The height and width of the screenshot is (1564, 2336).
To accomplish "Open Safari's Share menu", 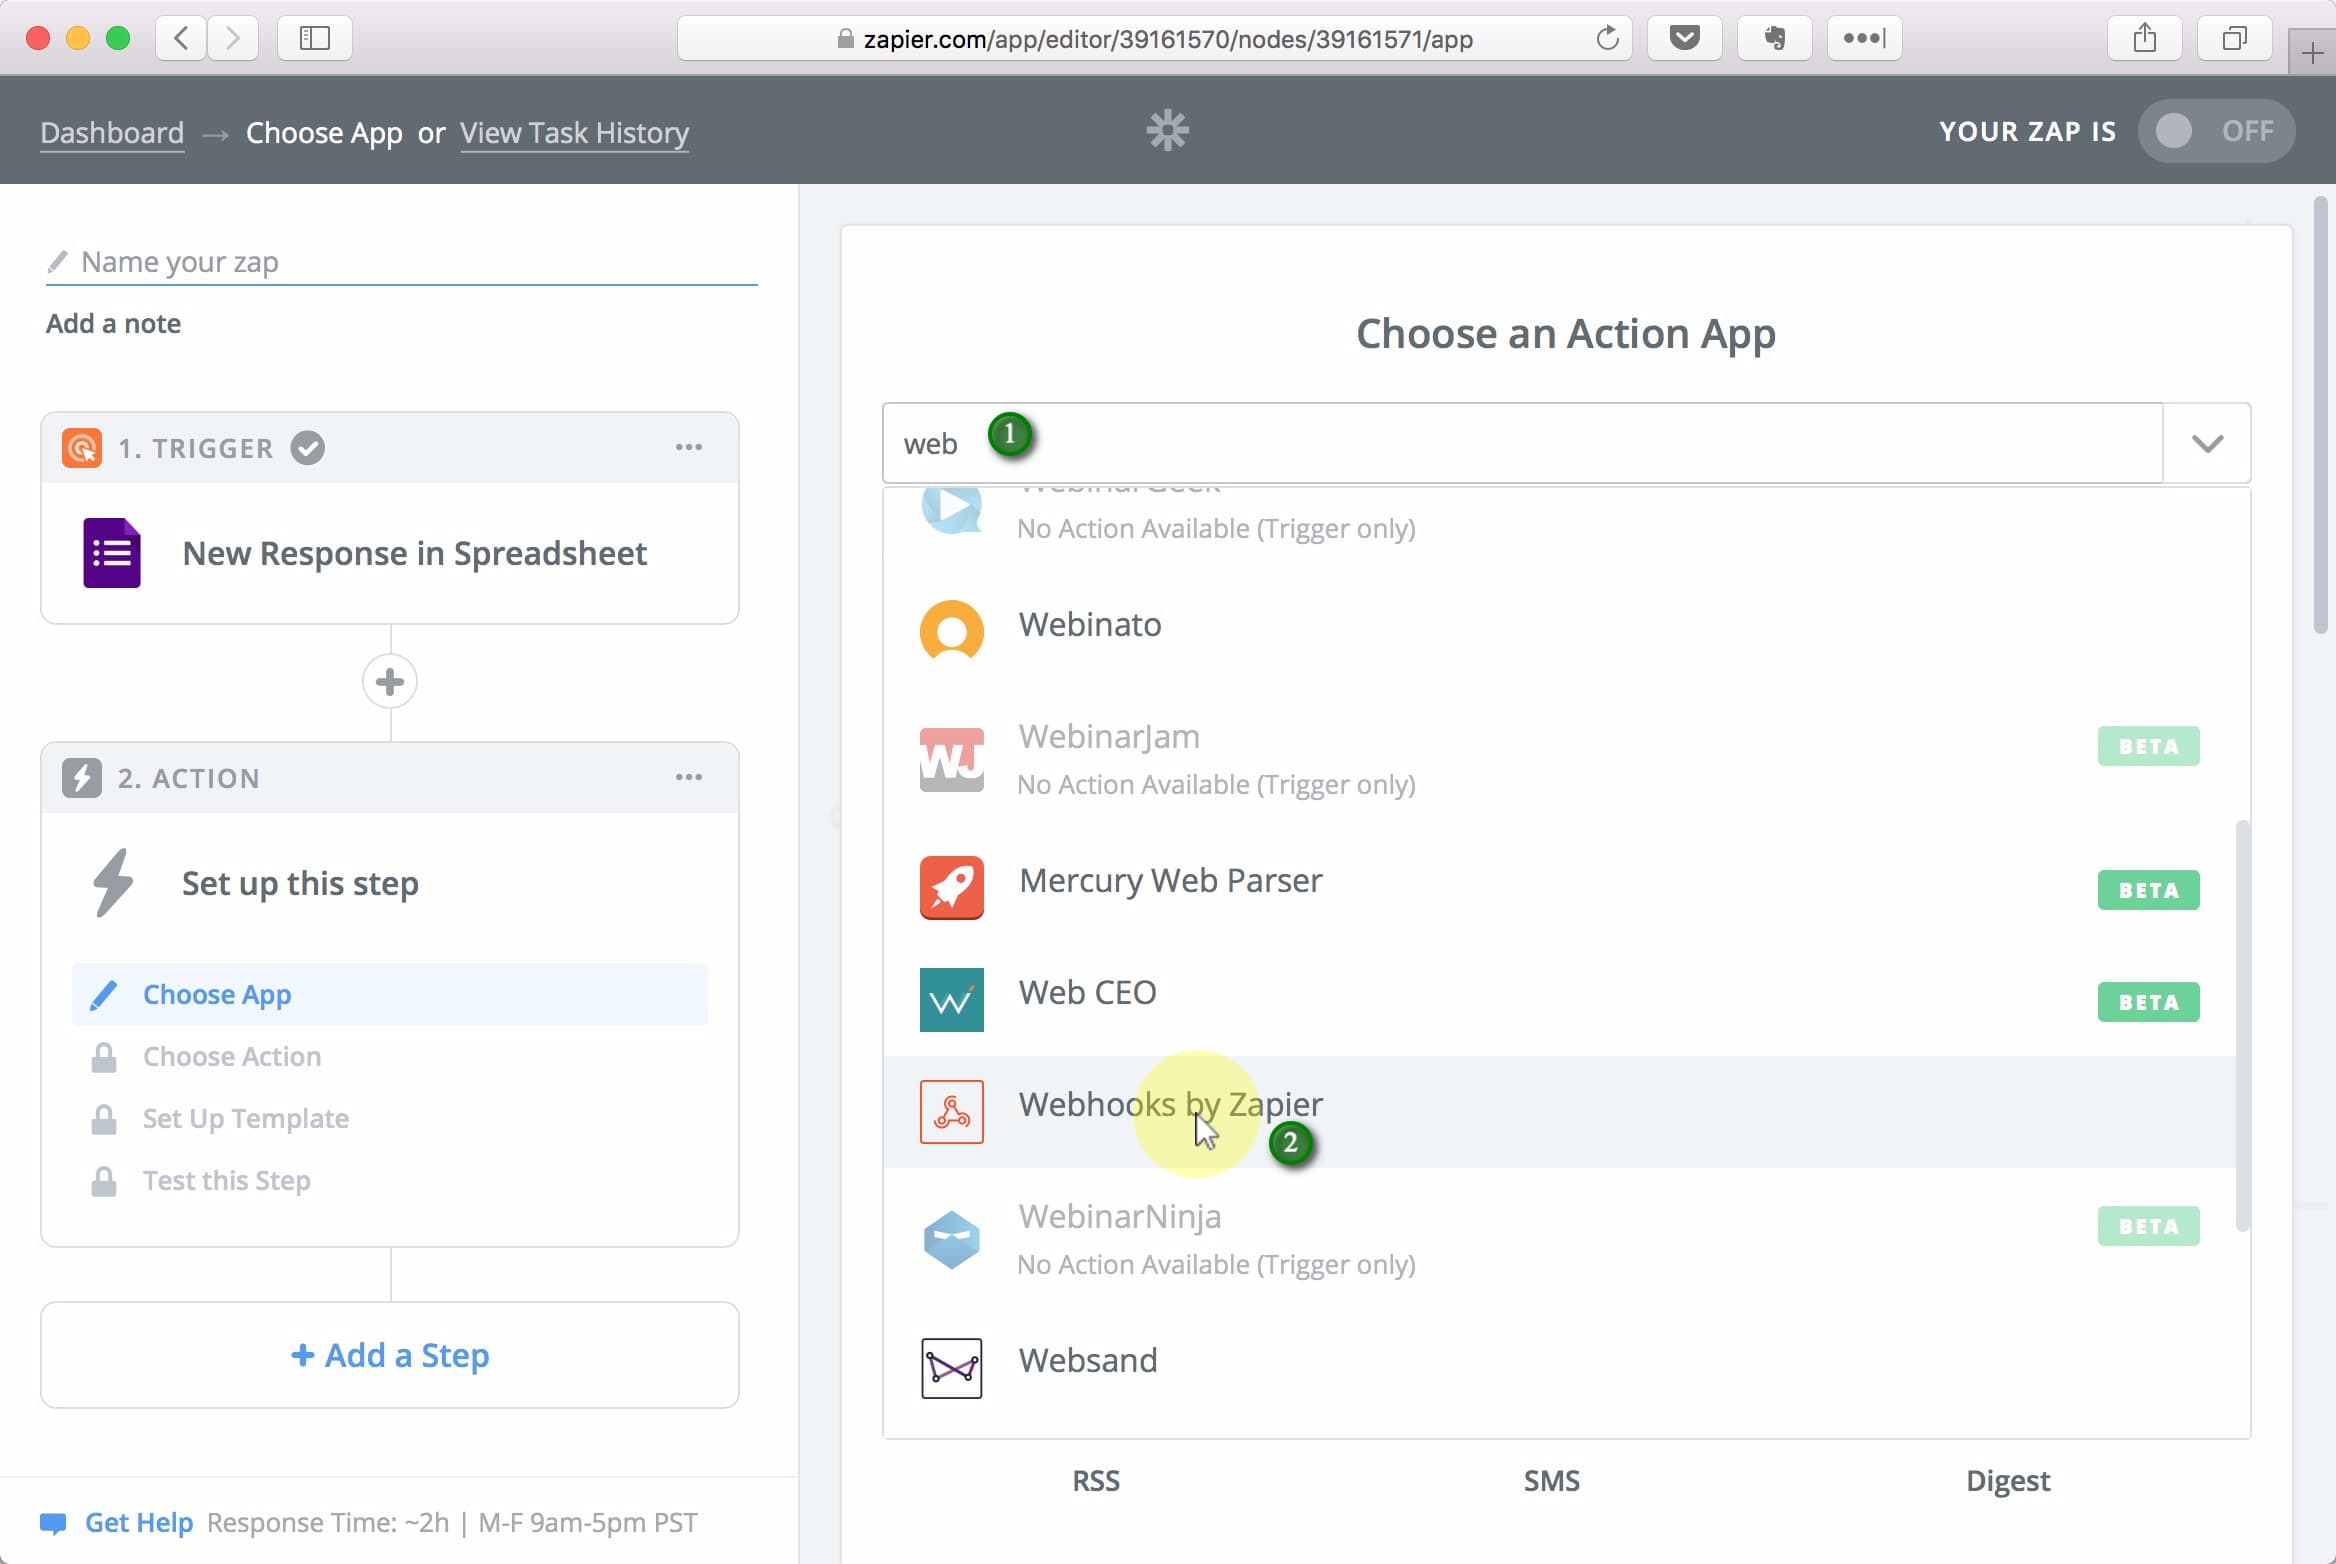I will pyautogui.click(x=2145, y=38).
